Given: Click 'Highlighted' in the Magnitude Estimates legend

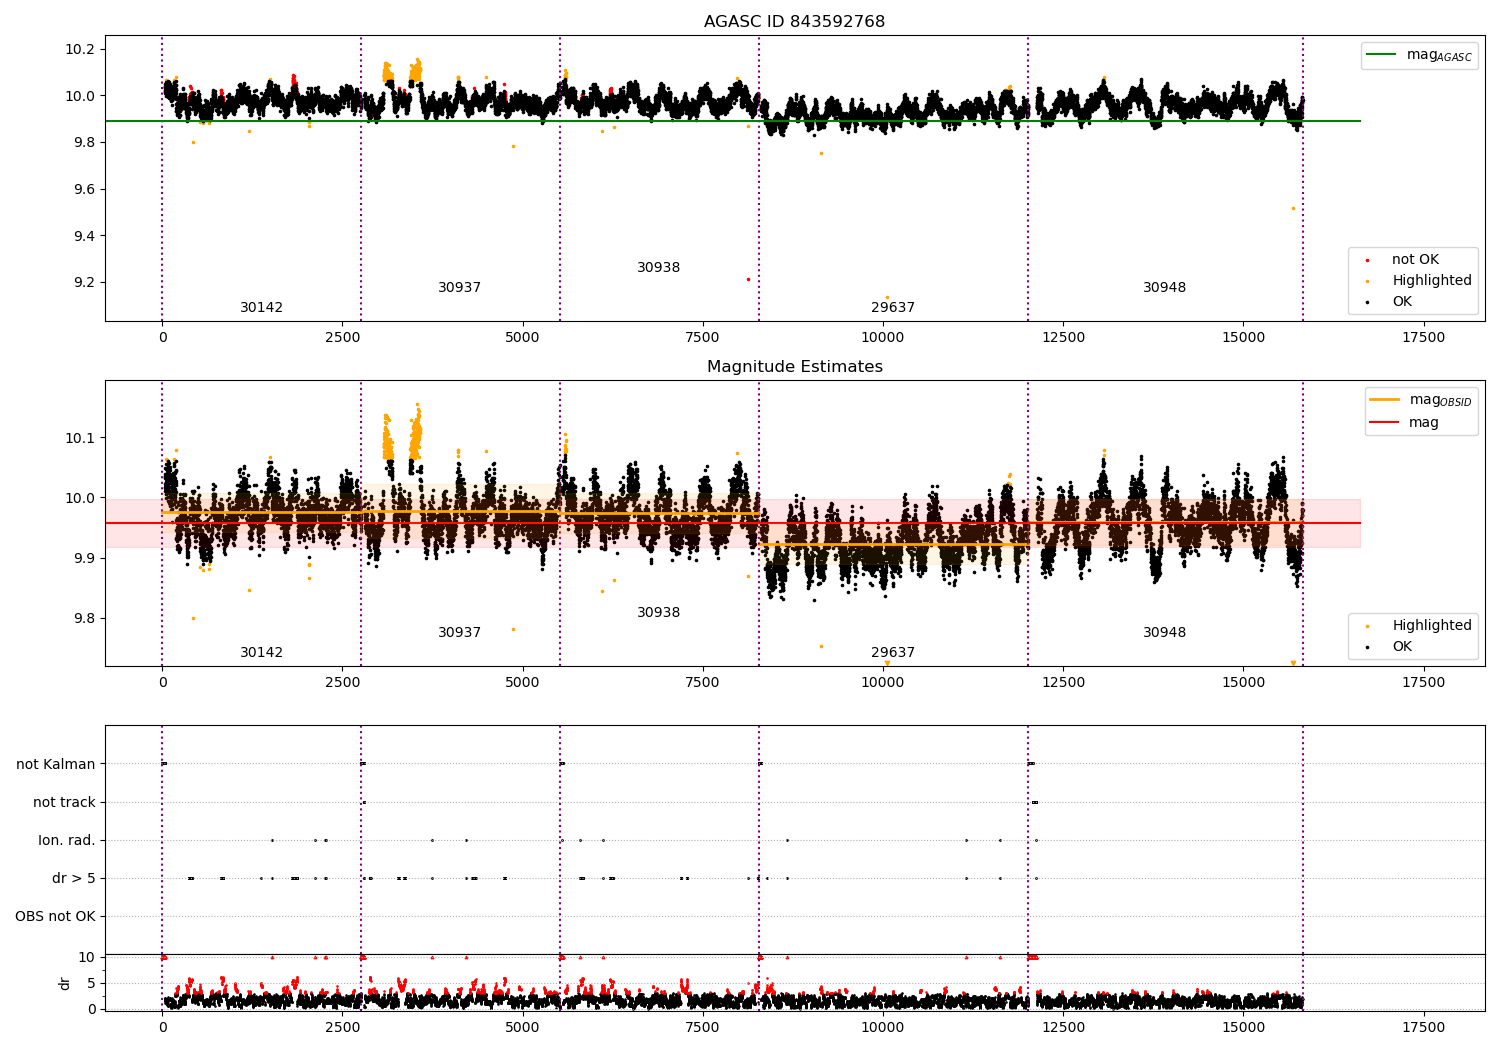Looking at the screenshot, I should [1431, 625].
